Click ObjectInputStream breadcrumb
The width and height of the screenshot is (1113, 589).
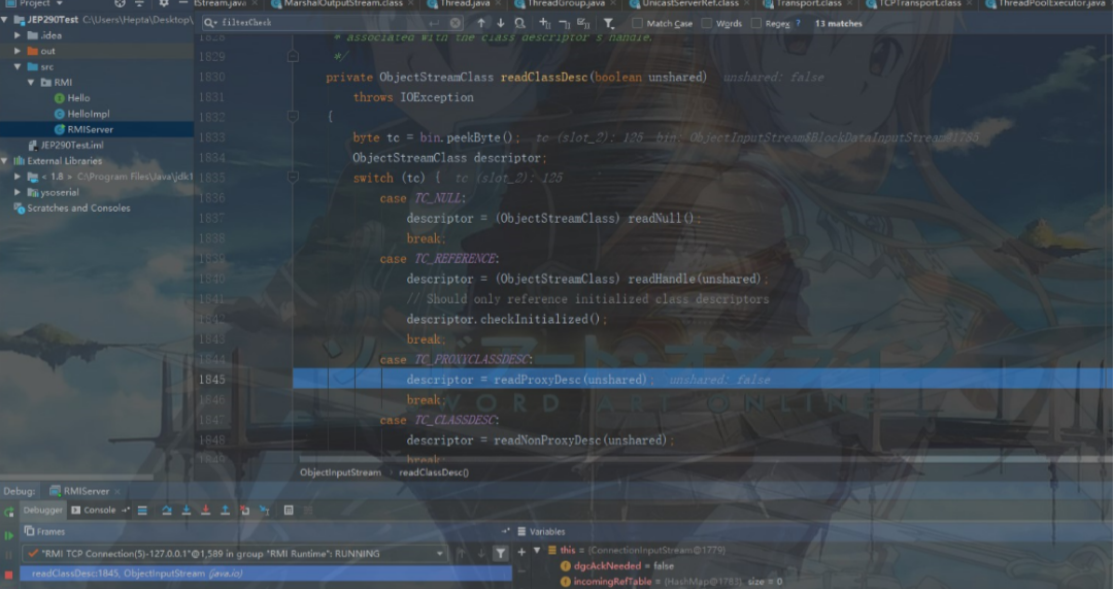(340, 473)
